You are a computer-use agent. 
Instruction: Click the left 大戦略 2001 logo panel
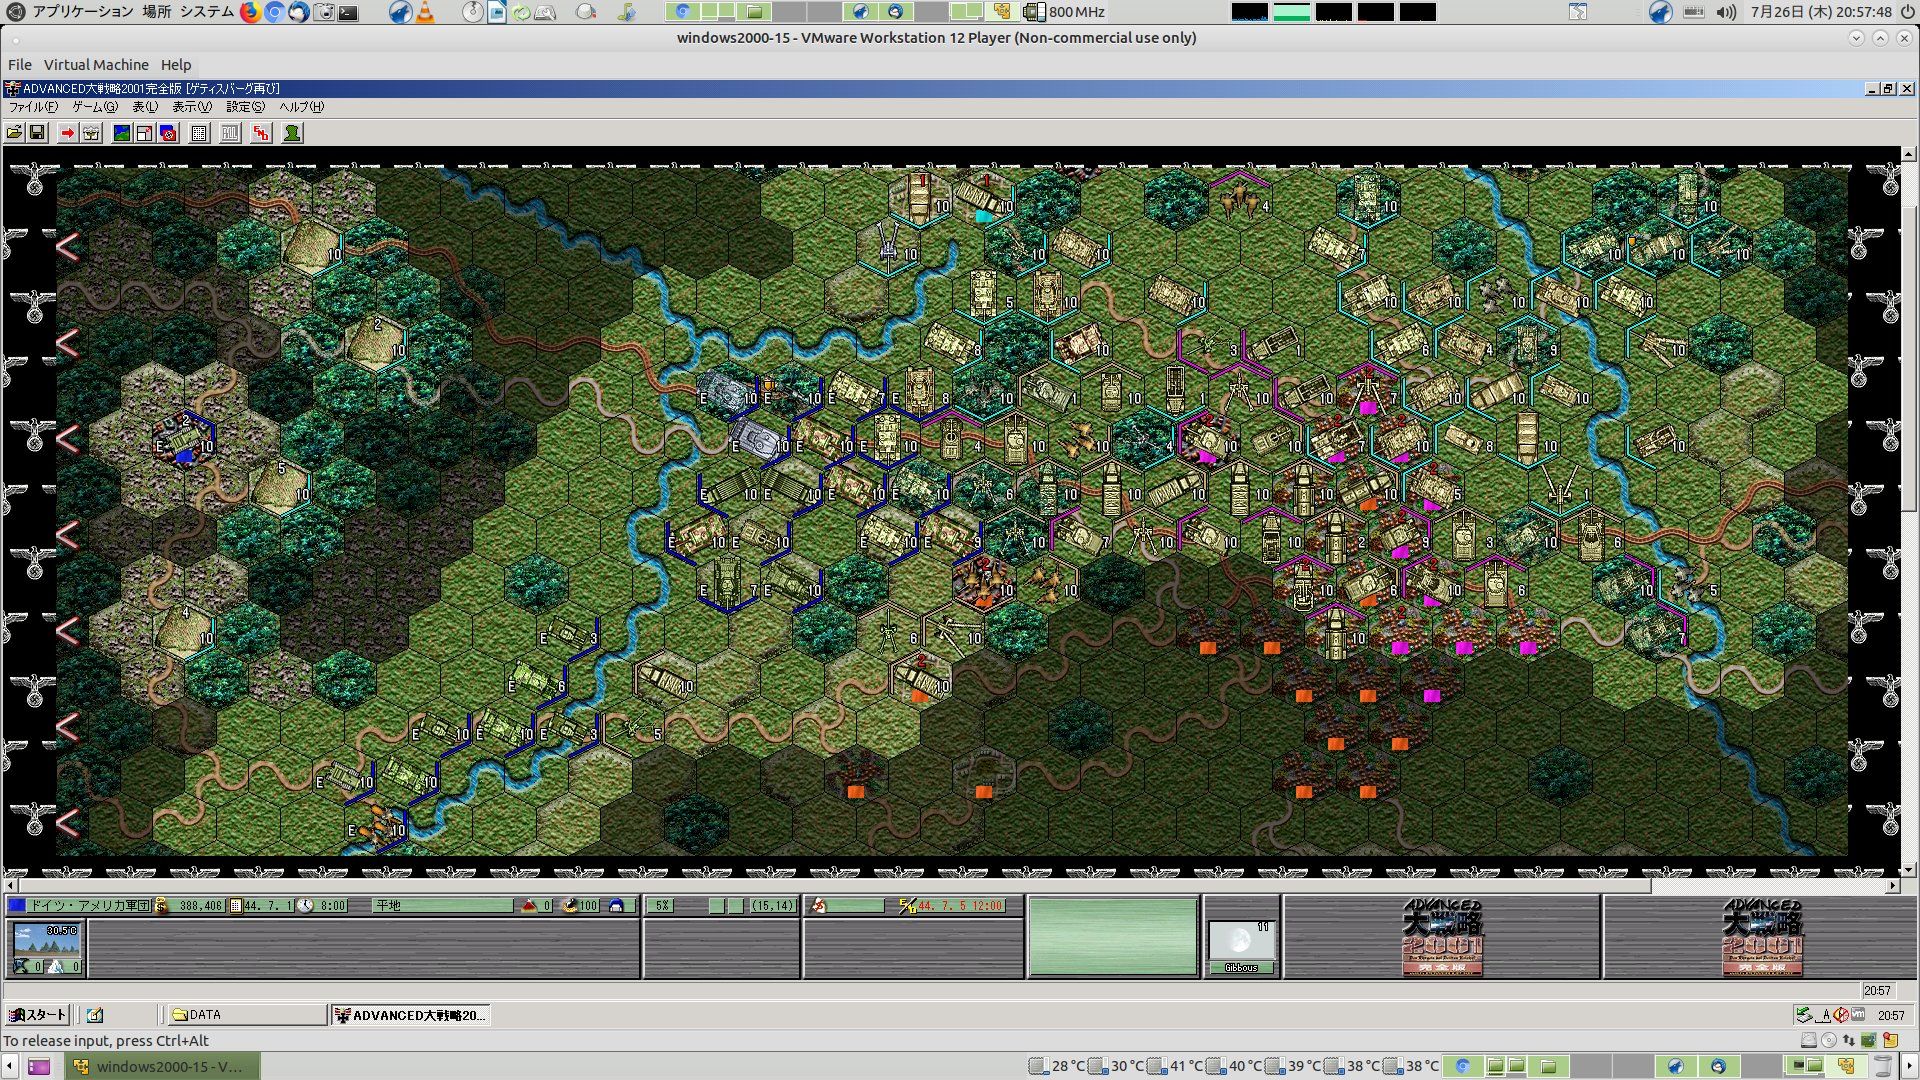point(1442,937)
